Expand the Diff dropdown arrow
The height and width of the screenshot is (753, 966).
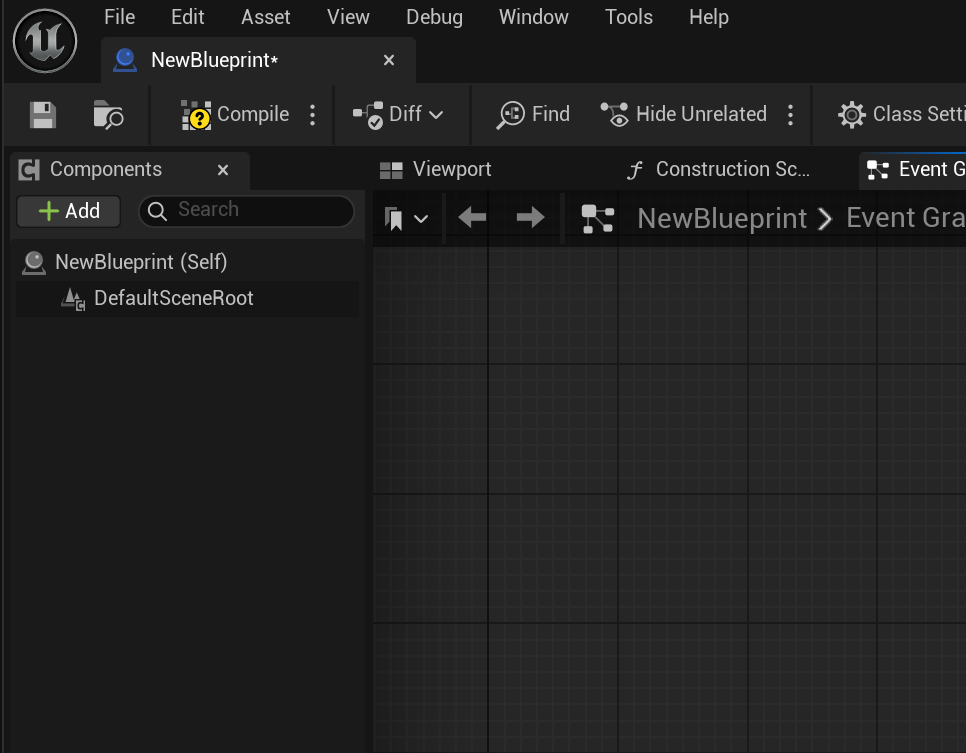tap(436, 115)
